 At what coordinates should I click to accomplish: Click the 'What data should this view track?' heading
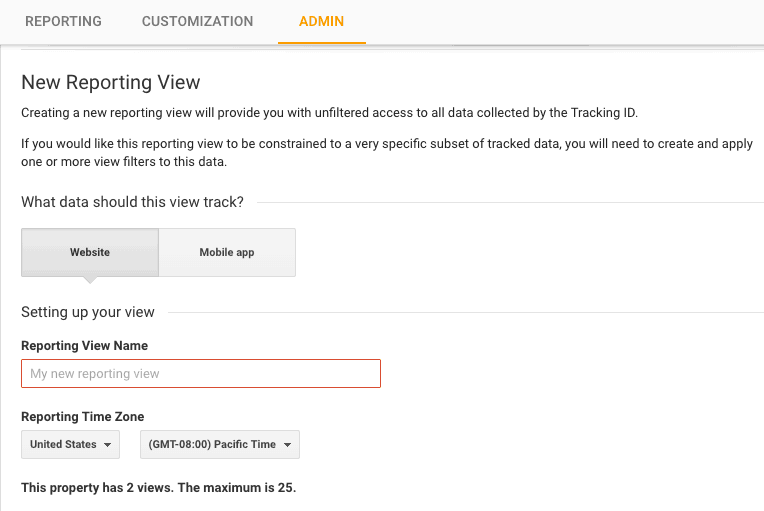pos(132,202)
